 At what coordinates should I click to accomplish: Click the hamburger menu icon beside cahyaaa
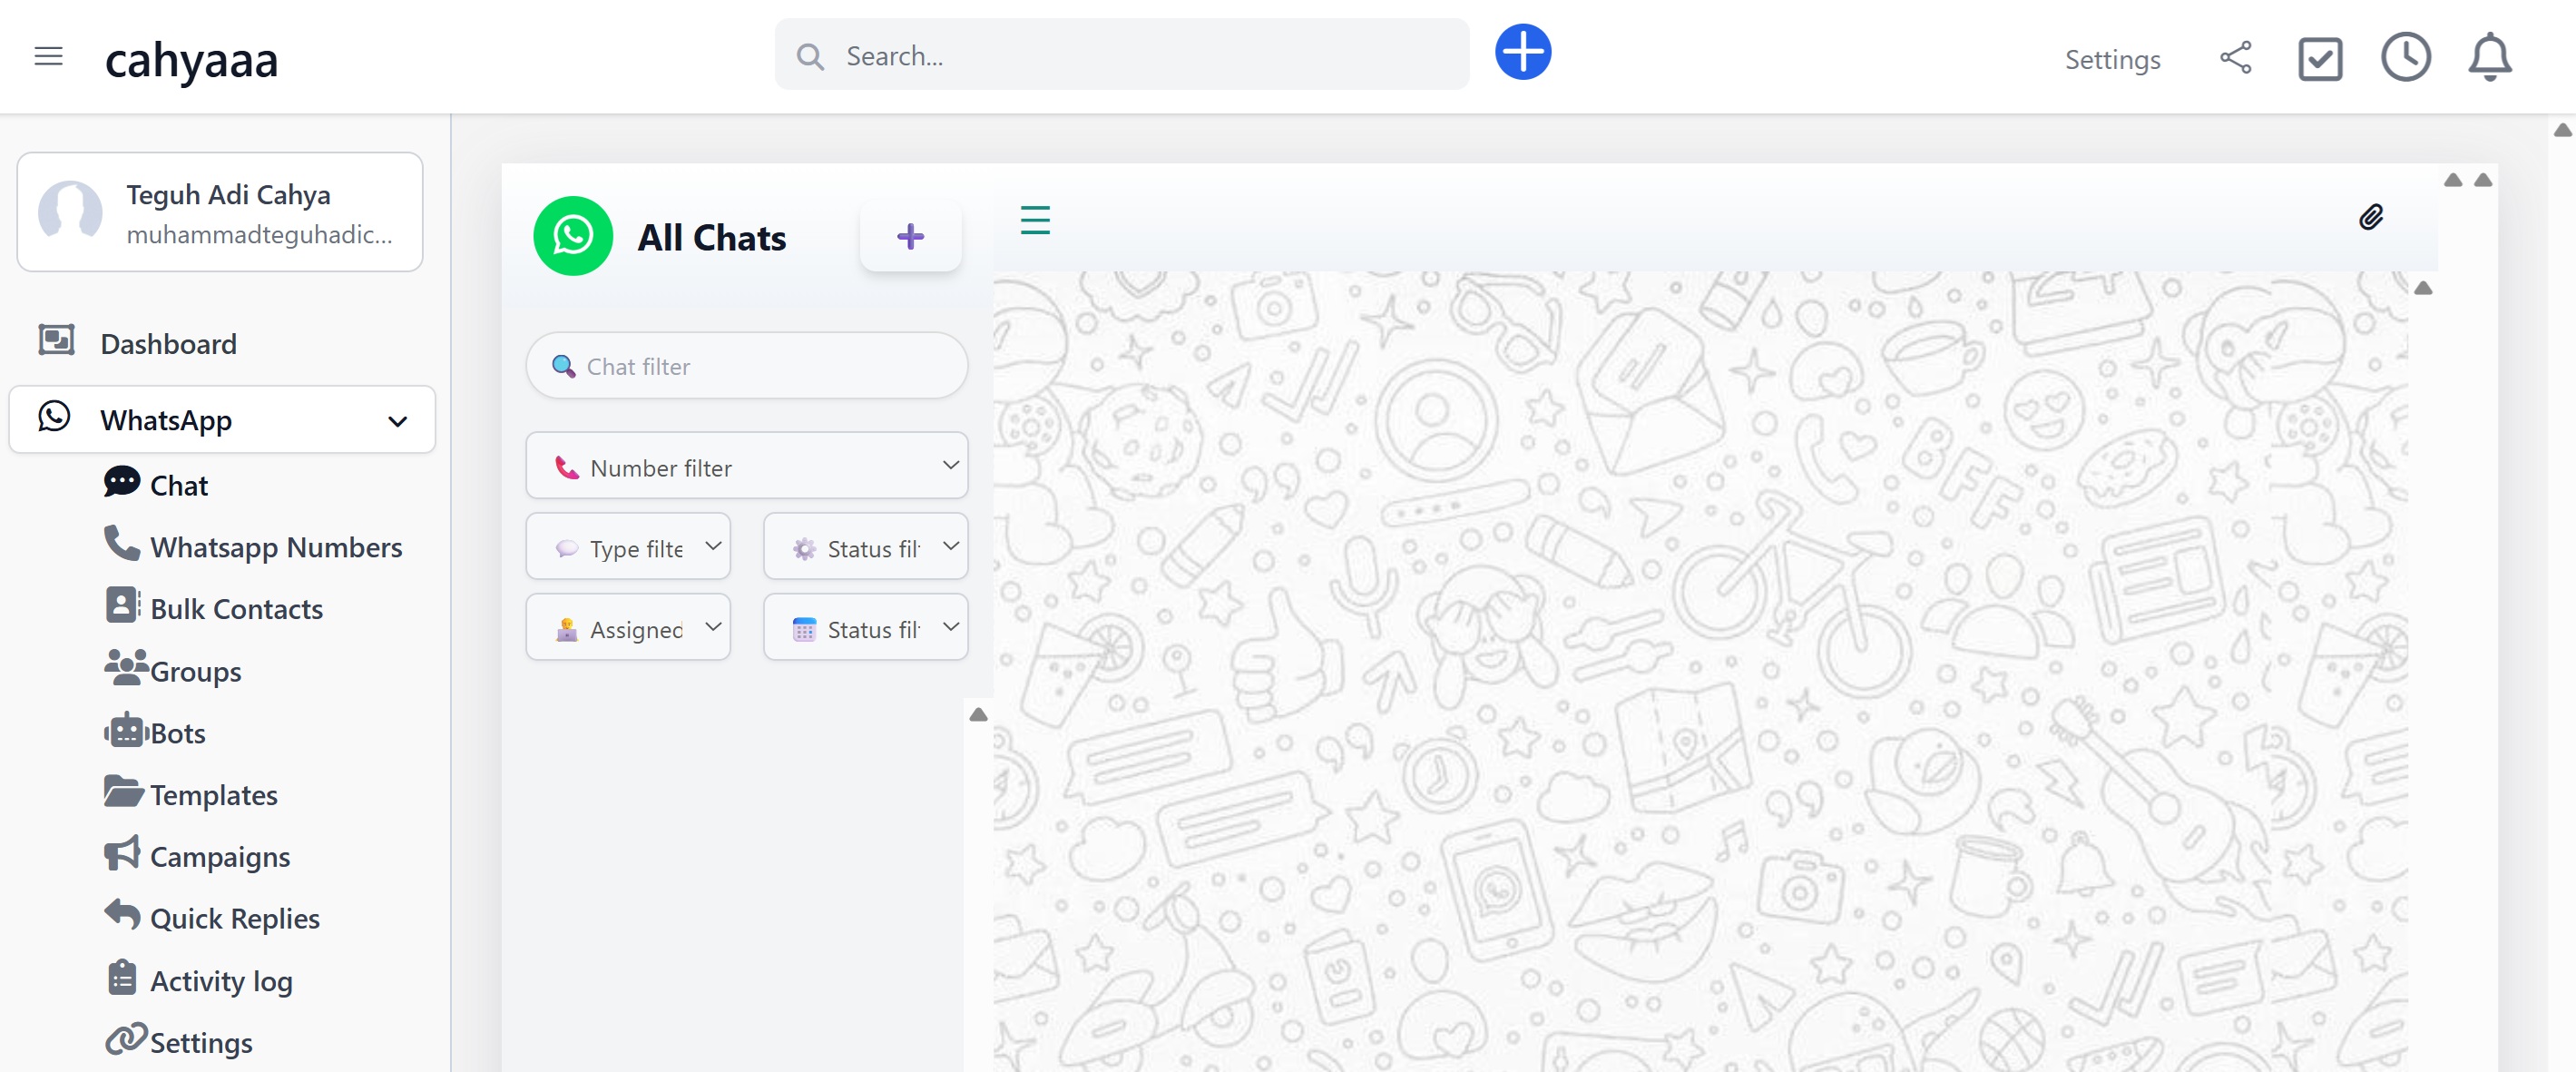(48, 57)
